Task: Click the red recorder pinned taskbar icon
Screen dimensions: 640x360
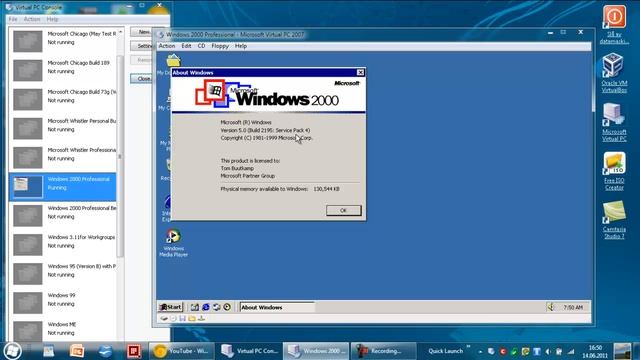Action: pos(133,351)
